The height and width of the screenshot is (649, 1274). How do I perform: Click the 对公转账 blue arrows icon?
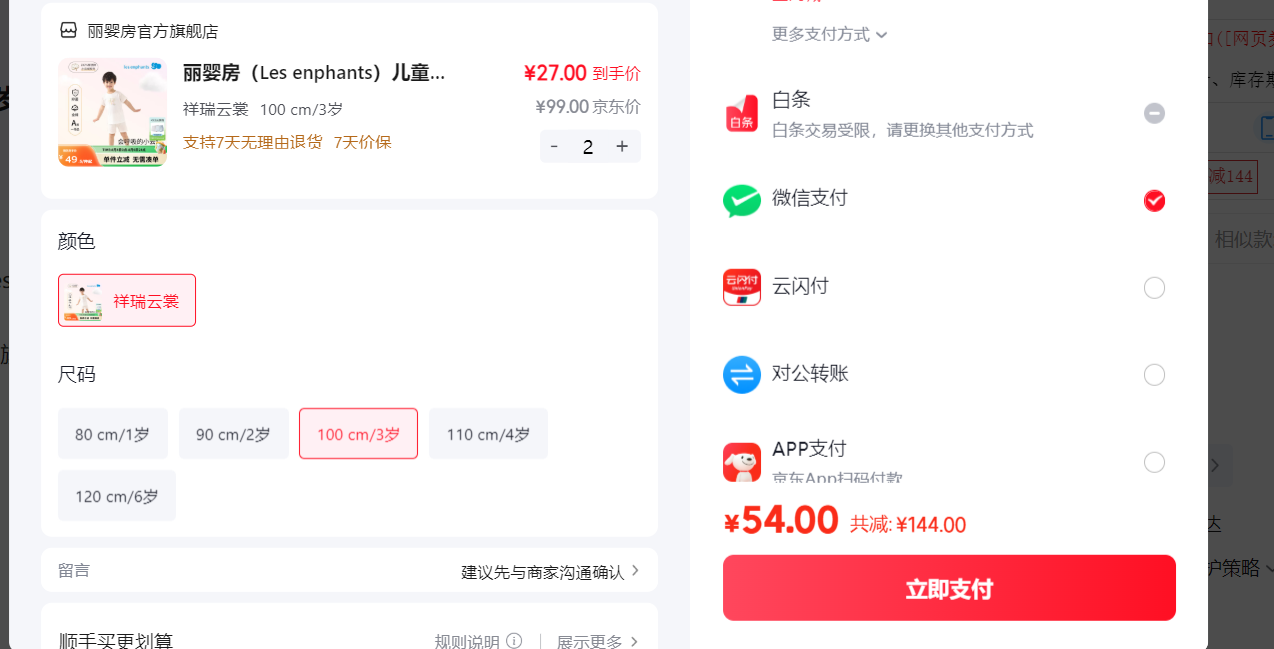click(742, 375)
